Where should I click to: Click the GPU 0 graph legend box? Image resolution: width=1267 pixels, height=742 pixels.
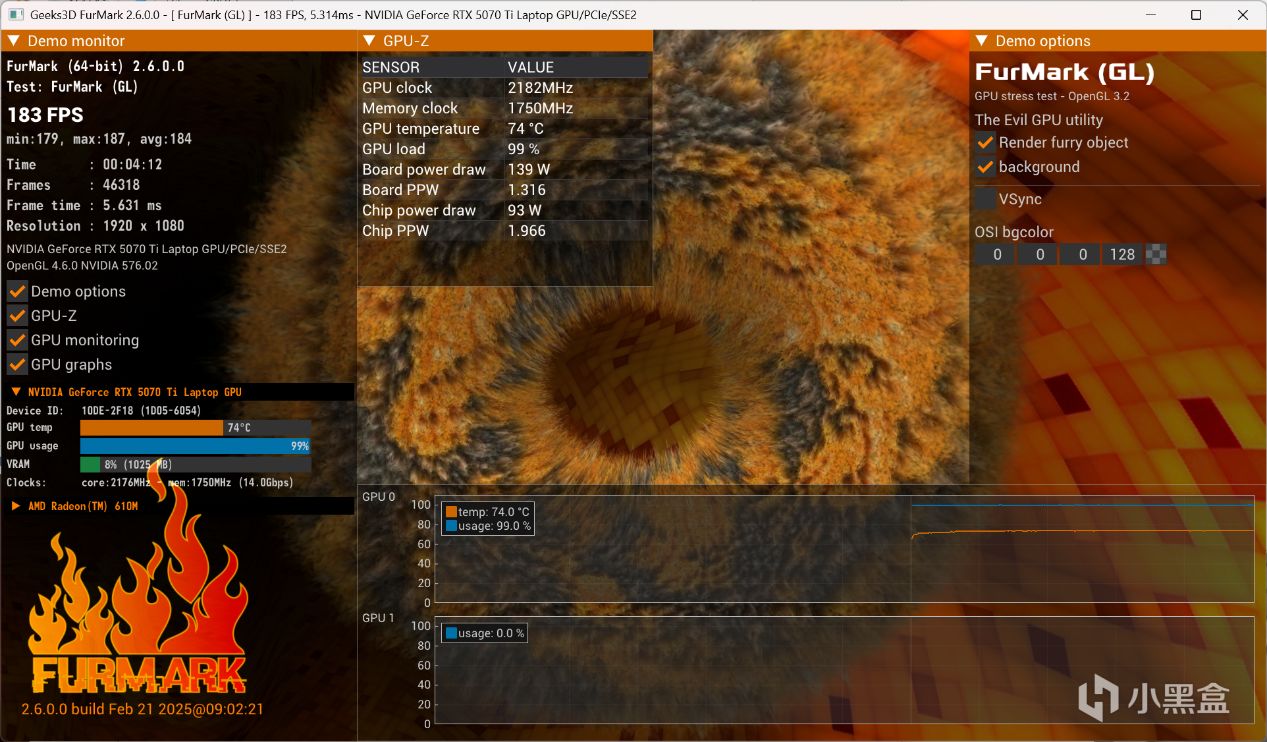point(488,518)
